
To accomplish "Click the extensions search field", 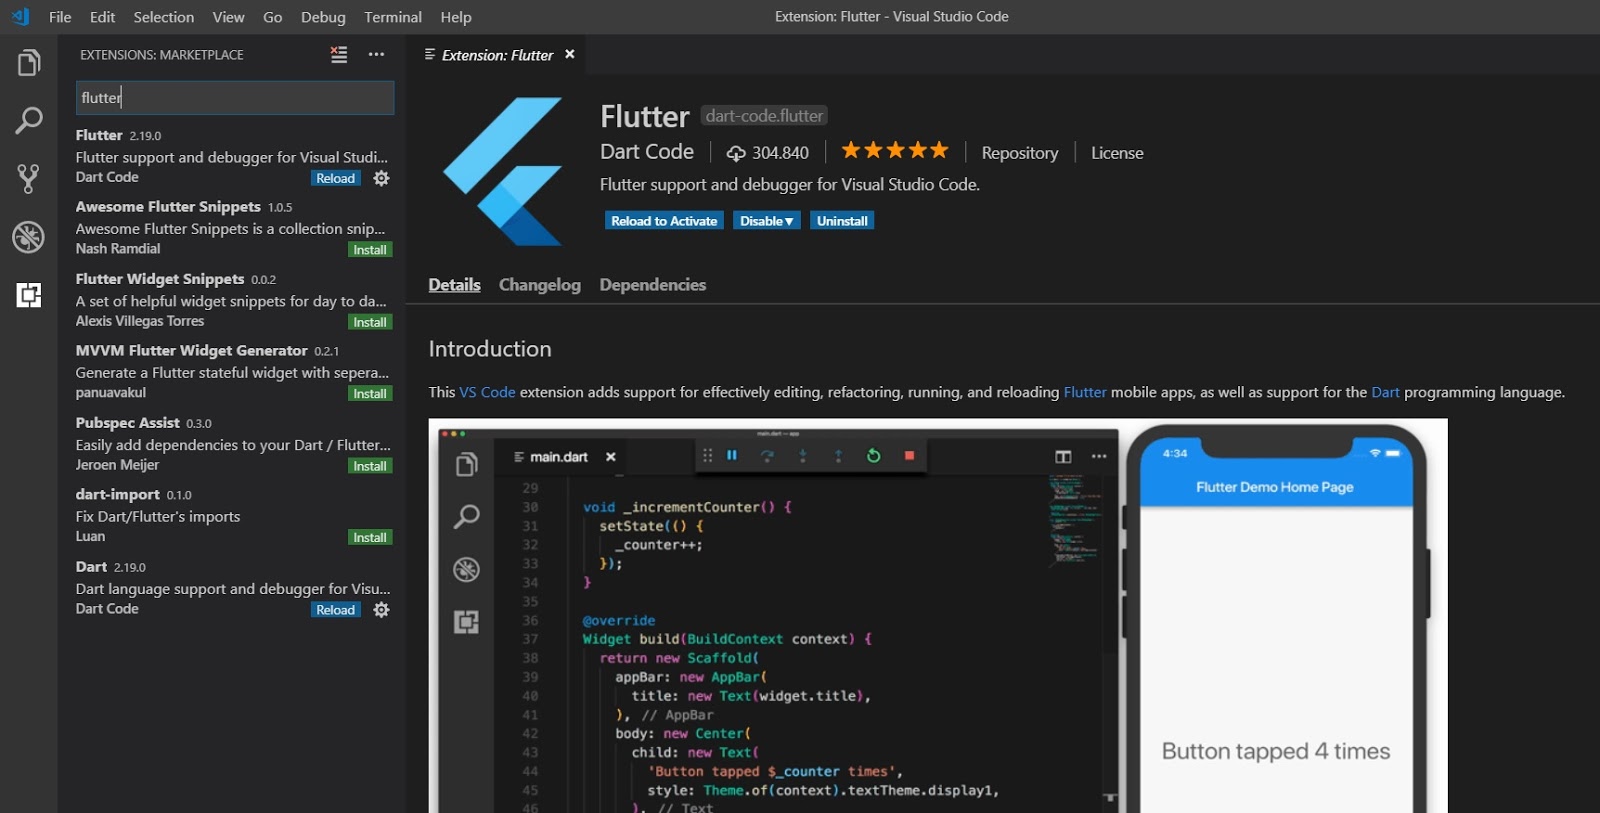I will (235, 98).
